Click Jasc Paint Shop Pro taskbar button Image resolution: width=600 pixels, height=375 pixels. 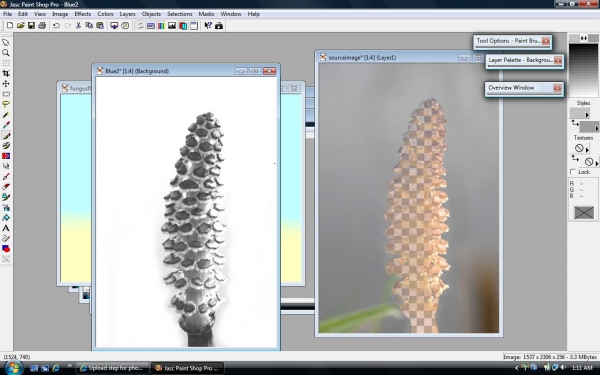point(187,368)
